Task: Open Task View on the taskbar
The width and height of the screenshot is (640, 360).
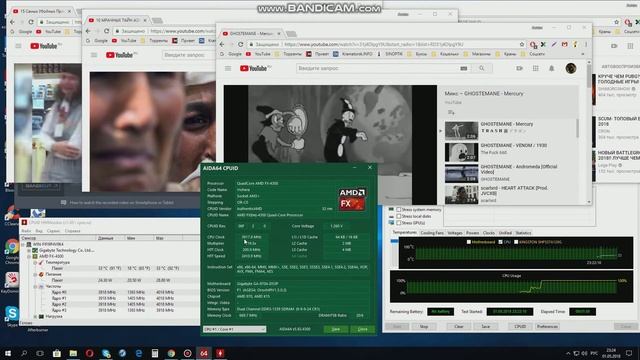Action: [40, 353]
